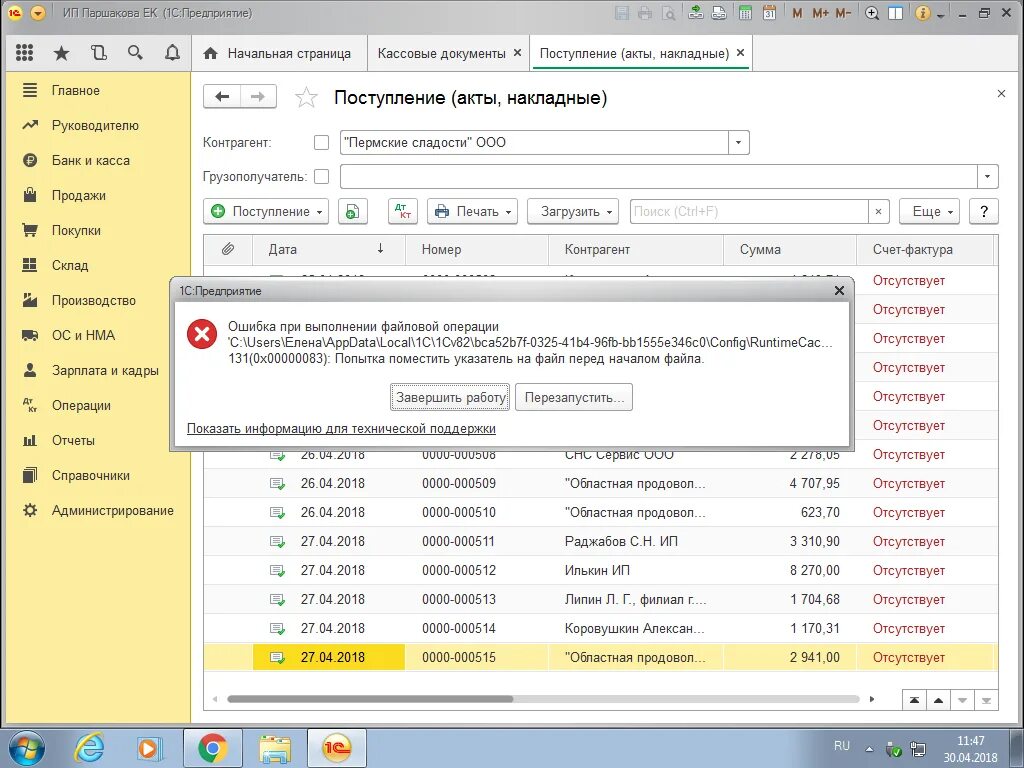Click the horizontal scrollbar thumb
The image size is (1024, 768).
(x=370, y=699)
